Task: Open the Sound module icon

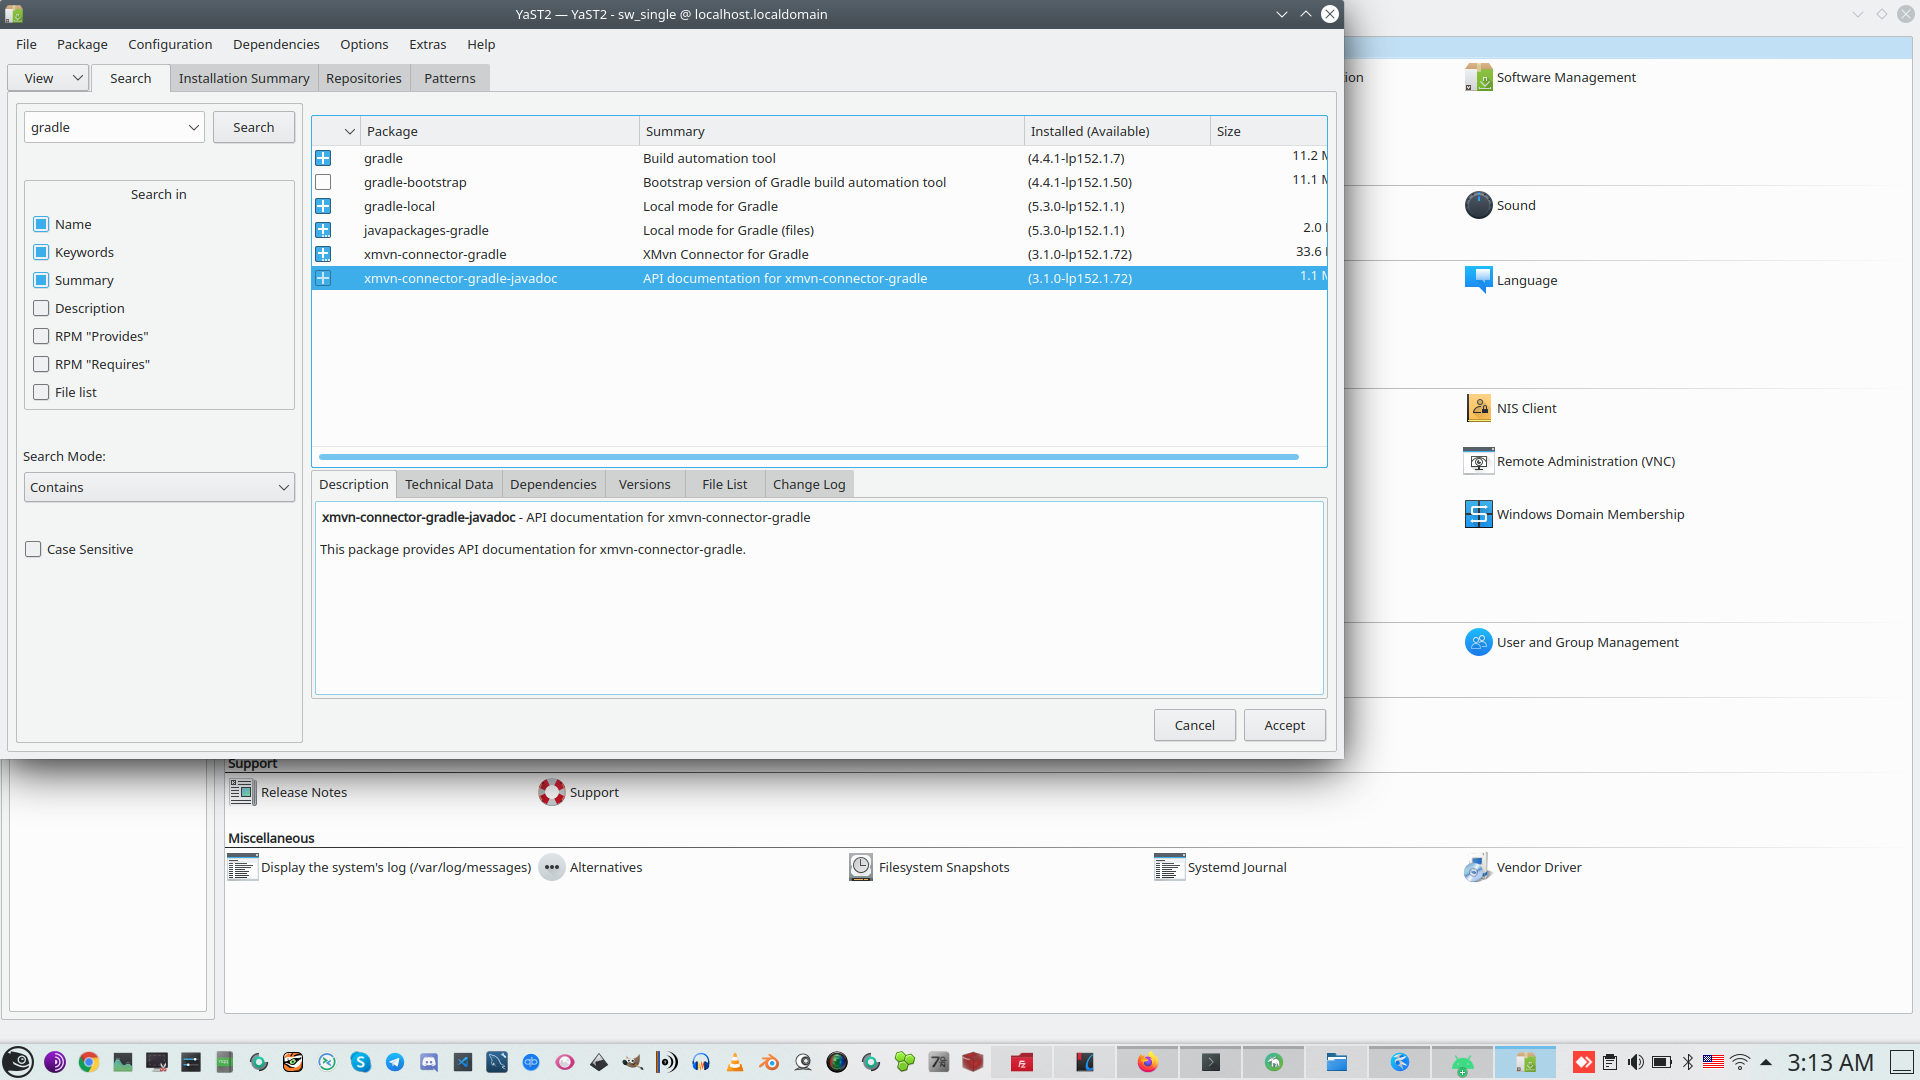Action: [x=1478, y=205]
